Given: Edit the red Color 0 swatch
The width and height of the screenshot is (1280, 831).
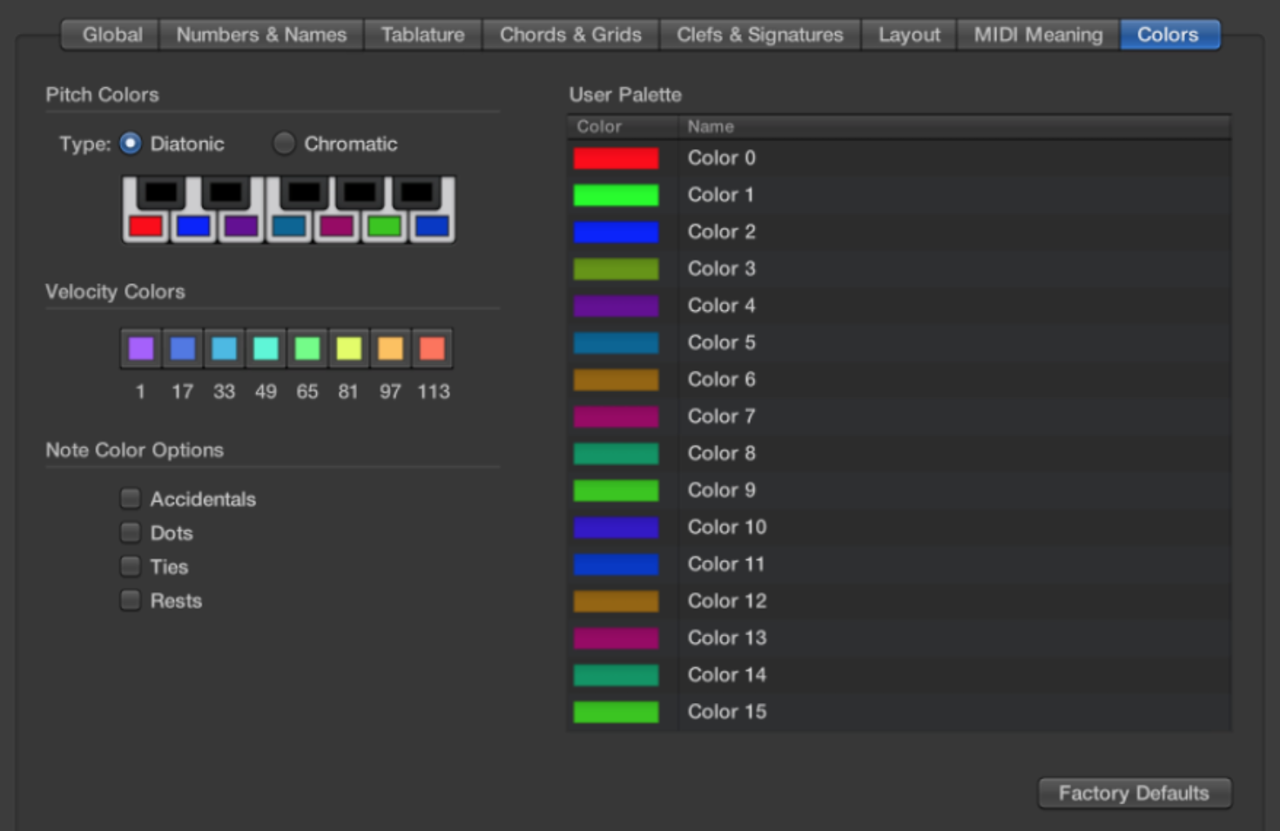Looking at the screenshot, I should [615, 158].
